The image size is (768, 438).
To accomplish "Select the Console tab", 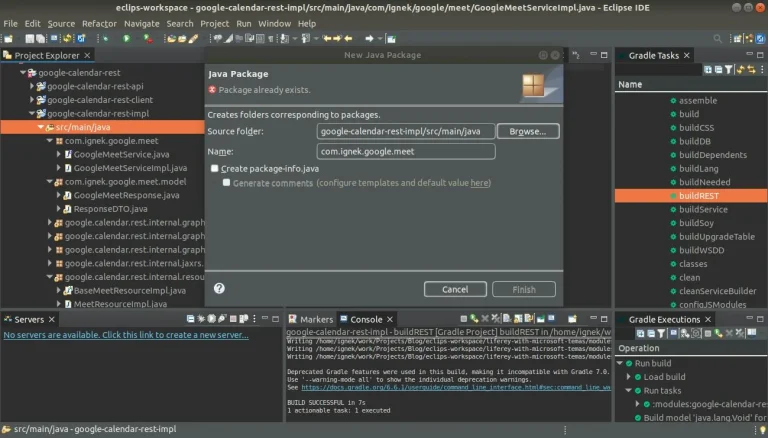I will pyautogui.click(x=366, y=319).
